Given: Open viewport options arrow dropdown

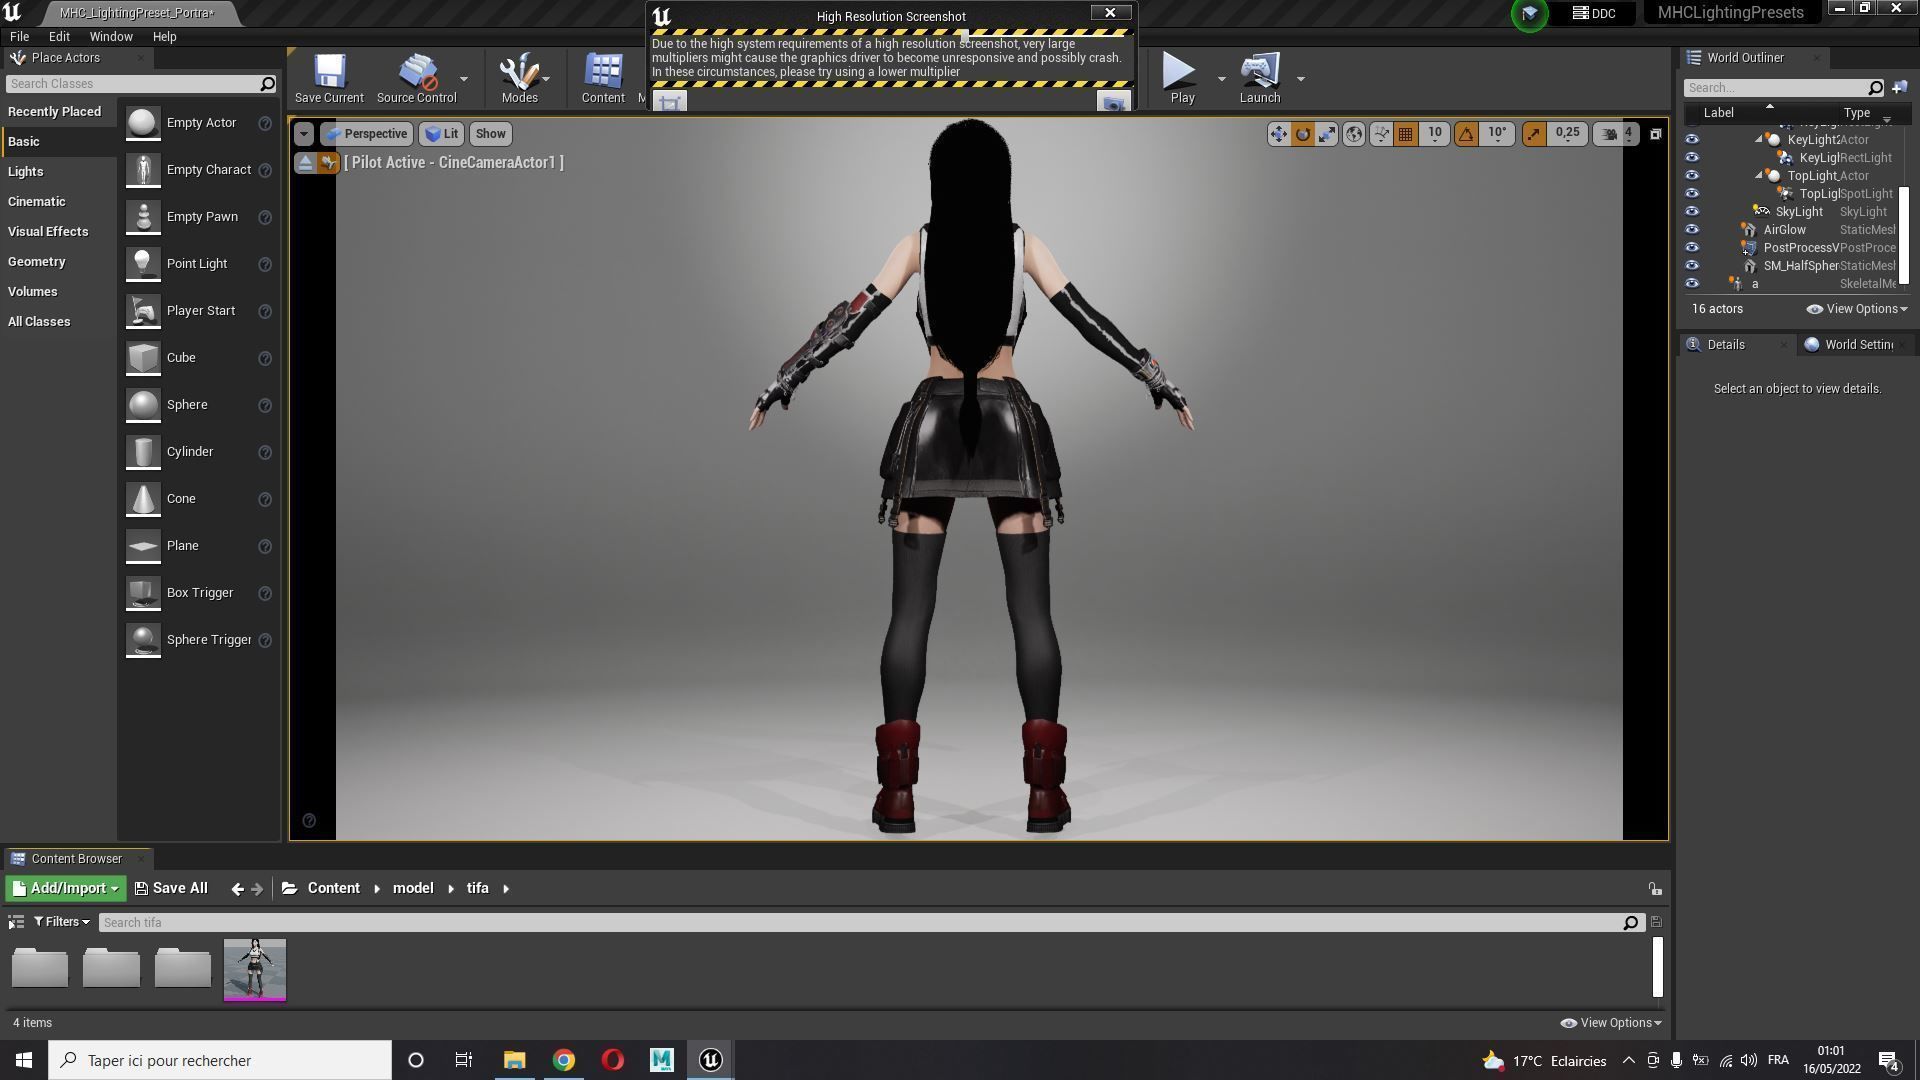Looking at the screenshot, I should (304, 134).
